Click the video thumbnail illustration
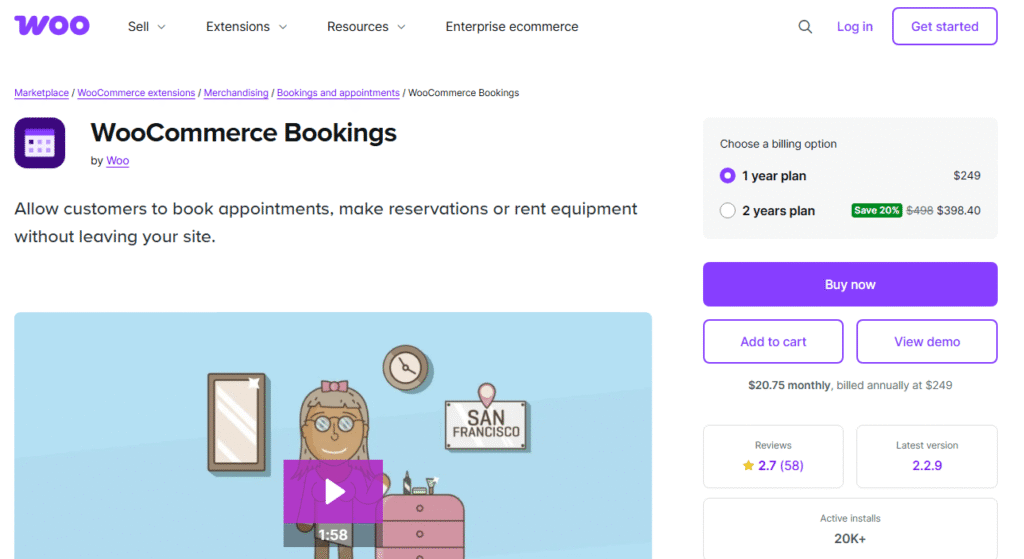The image size is (1024, 559). click(333, 436)
